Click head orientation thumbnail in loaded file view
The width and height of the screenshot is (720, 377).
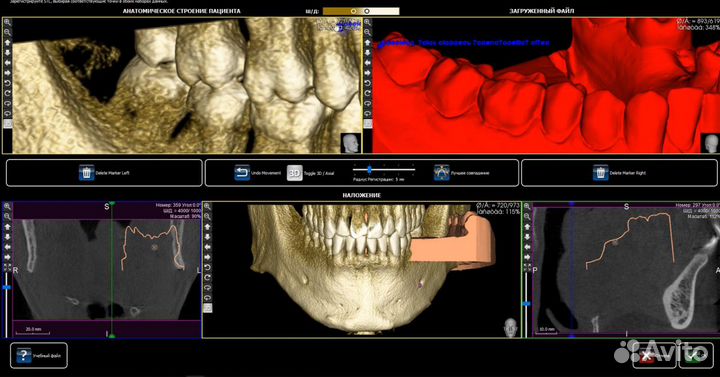pos(710,143)
